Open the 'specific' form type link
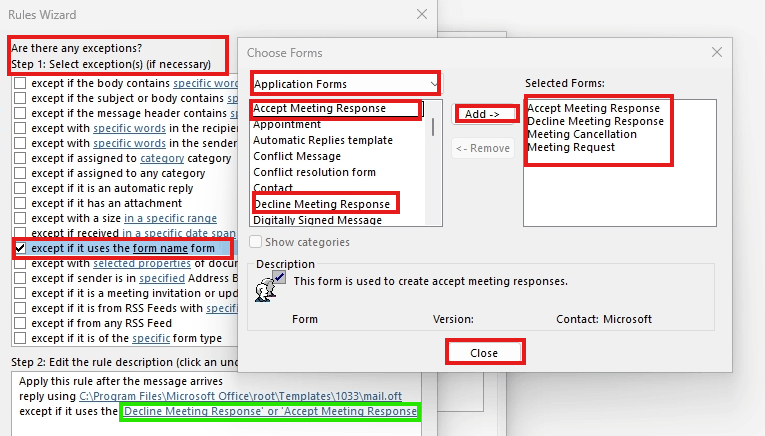Viewport: 765px width, 436px height. [151, 338]
